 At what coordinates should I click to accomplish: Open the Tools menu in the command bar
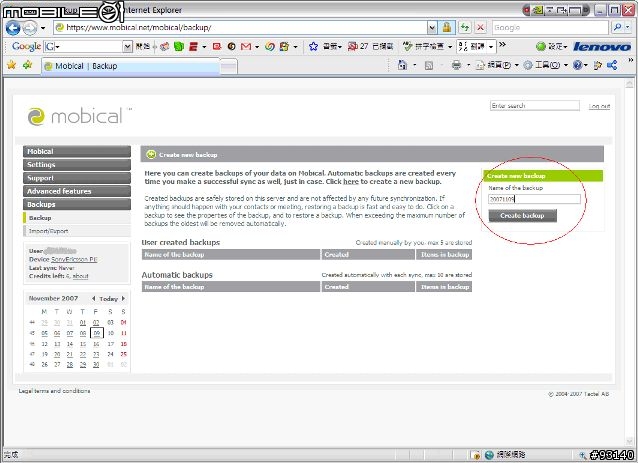[x=546, y=65]
